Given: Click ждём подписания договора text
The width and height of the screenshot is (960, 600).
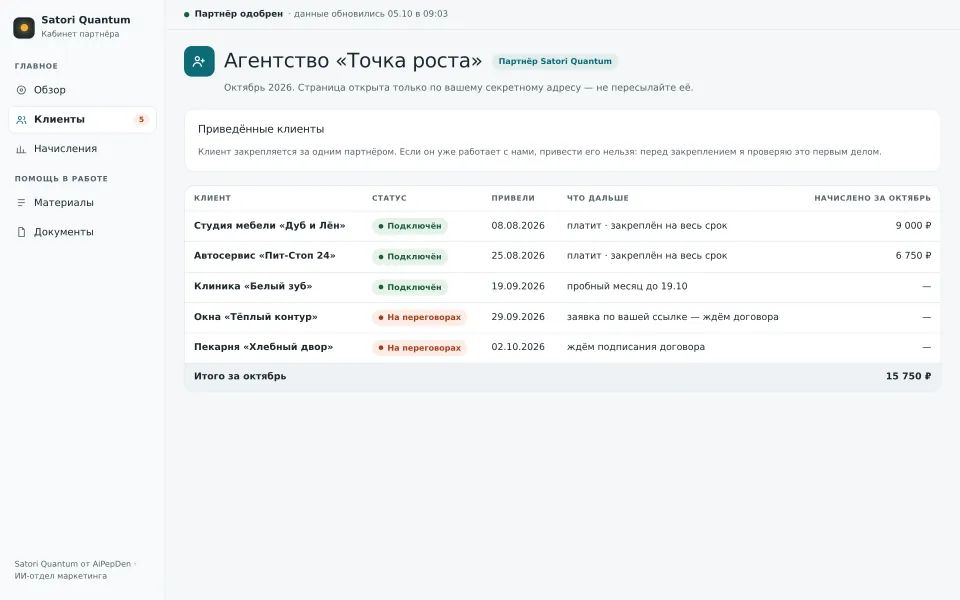Looking at the screenshot, I should [x=636, y=347].
